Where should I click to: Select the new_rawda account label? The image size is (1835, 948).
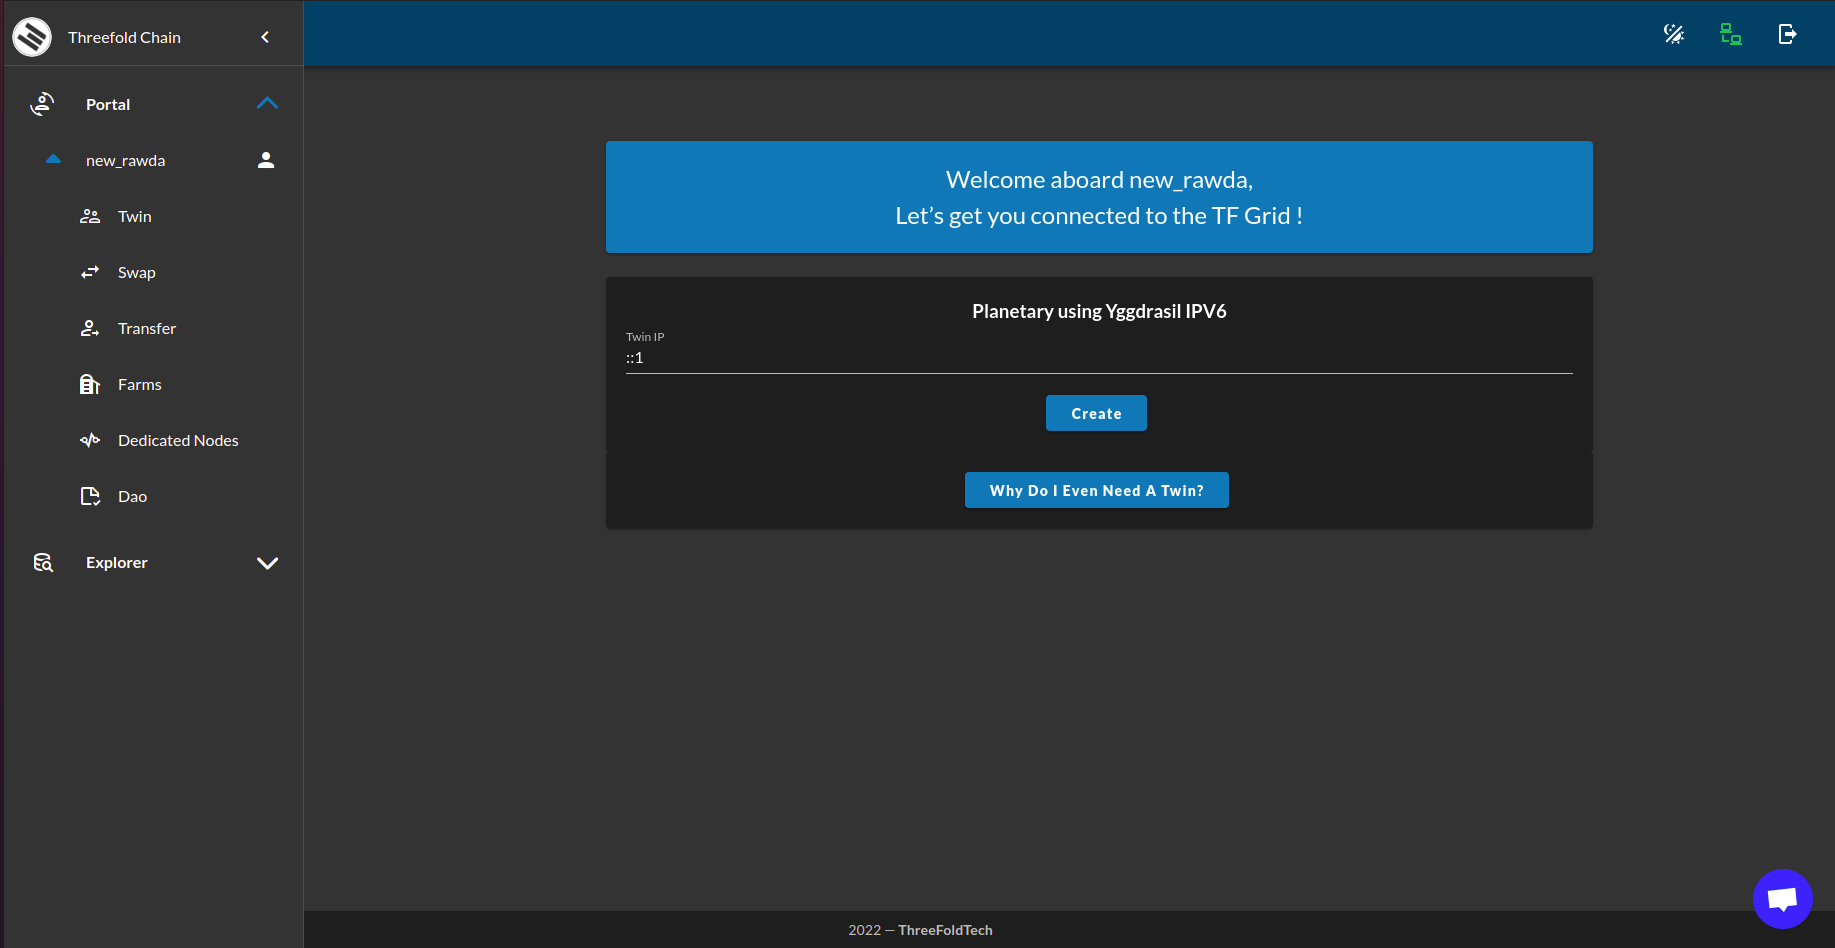[x=126, y=160]
